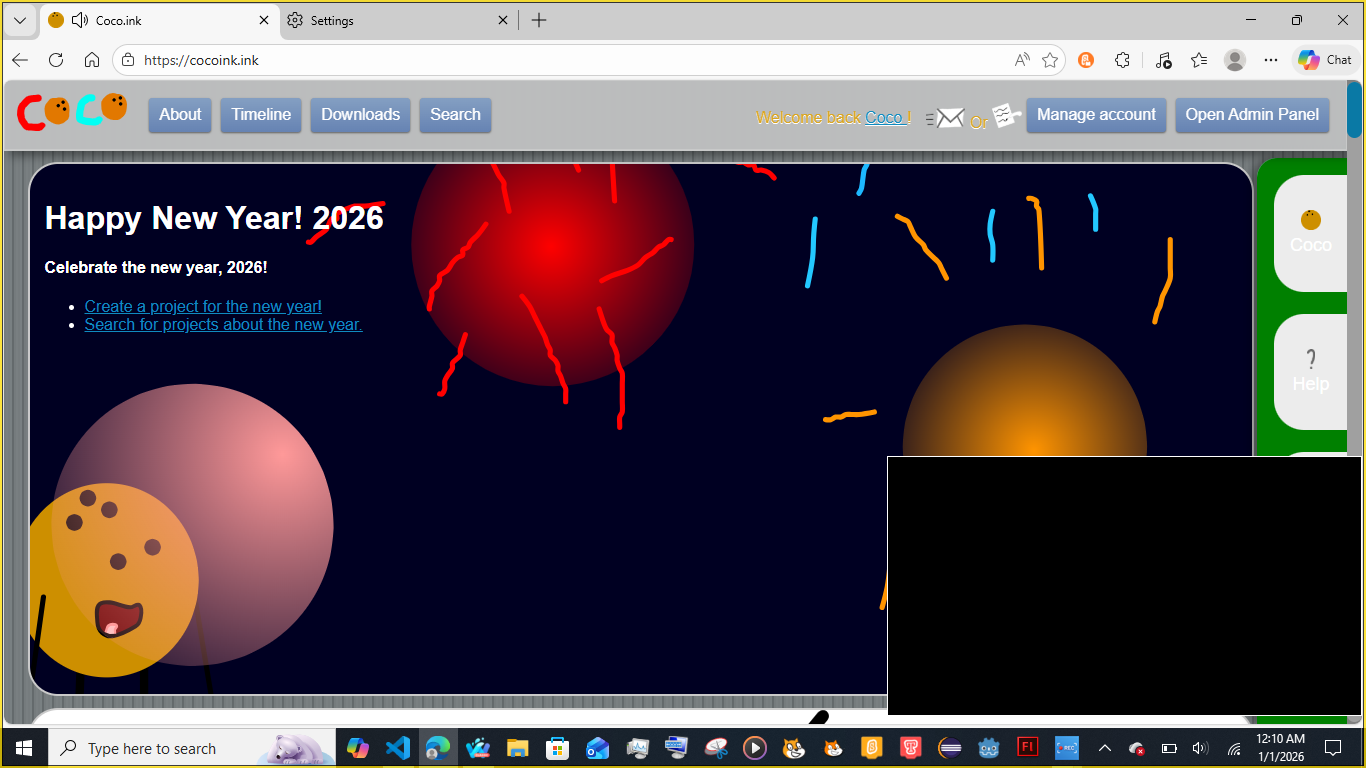Click the Read aloud icon in the address bar
Image resolution: width=1366 pixels, height=768 pixels.
(1021, 60)
